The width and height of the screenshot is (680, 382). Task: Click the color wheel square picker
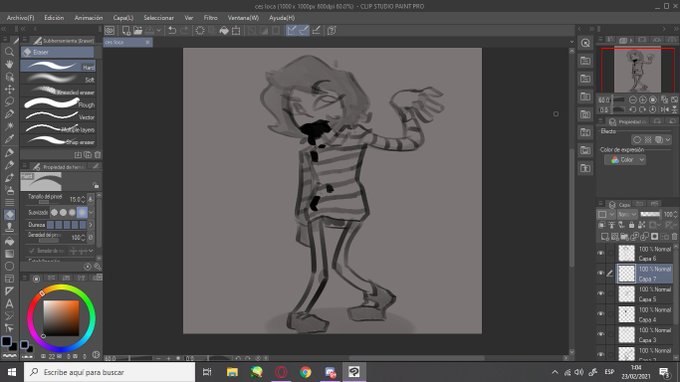tap(61, 318)
